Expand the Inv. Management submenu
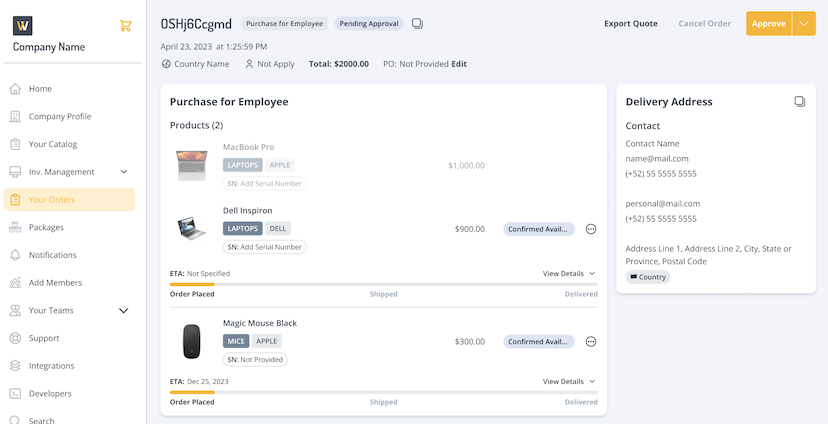 tap(124, 172)
